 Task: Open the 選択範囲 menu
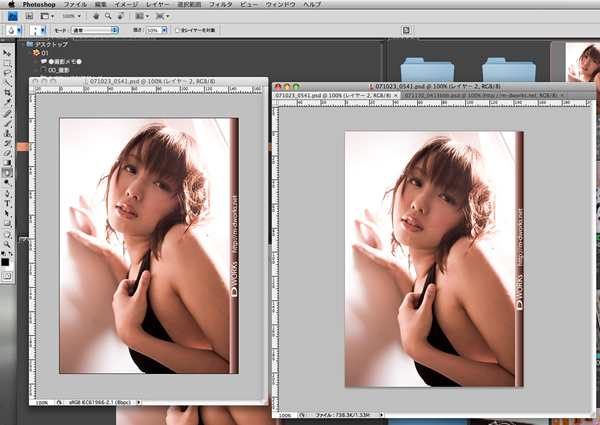[189, 5]
